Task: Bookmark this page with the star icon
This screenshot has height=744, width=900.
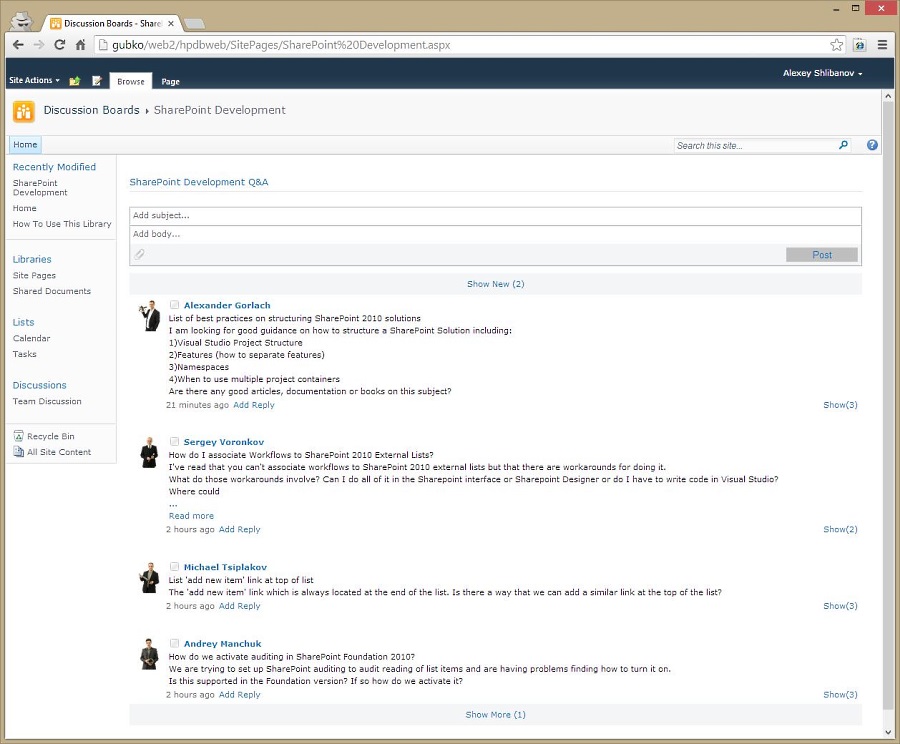Action: point(836,45)
